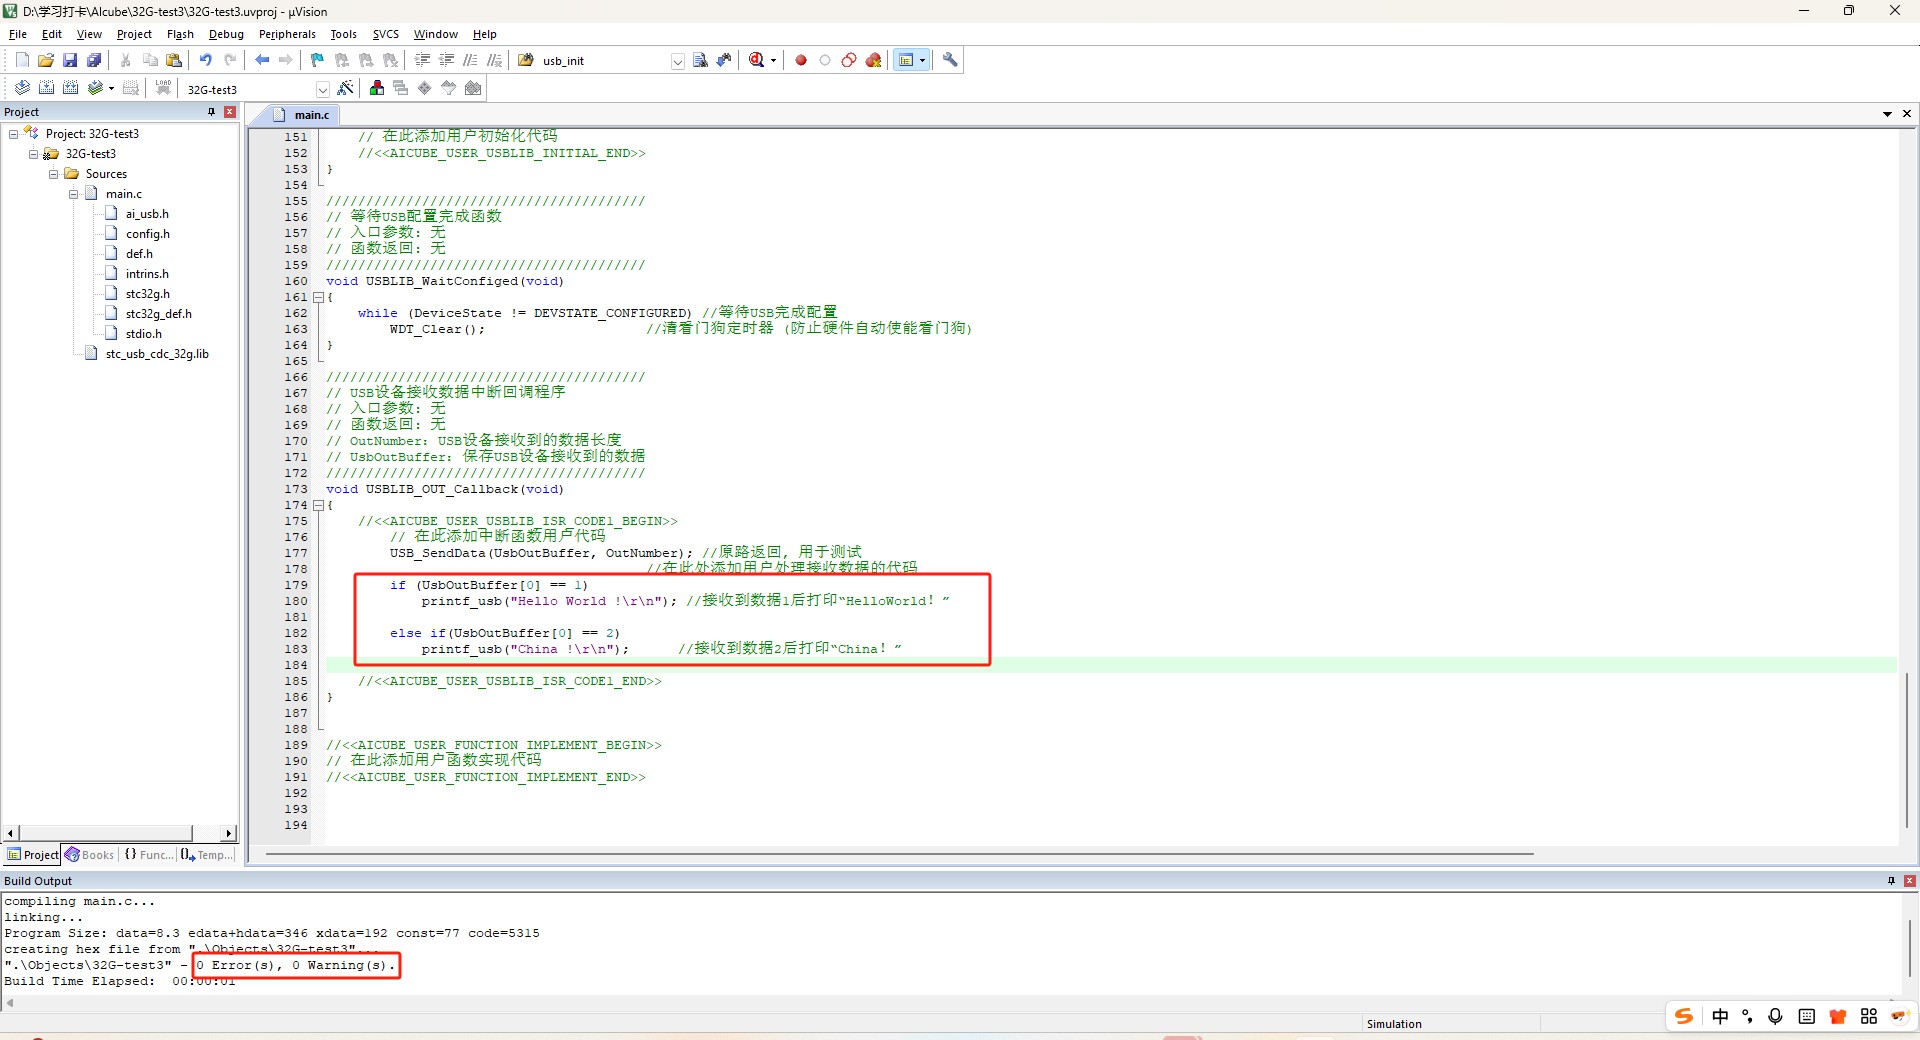
Task: Open the batch build dropdown arrow
Action: point(111,89)
